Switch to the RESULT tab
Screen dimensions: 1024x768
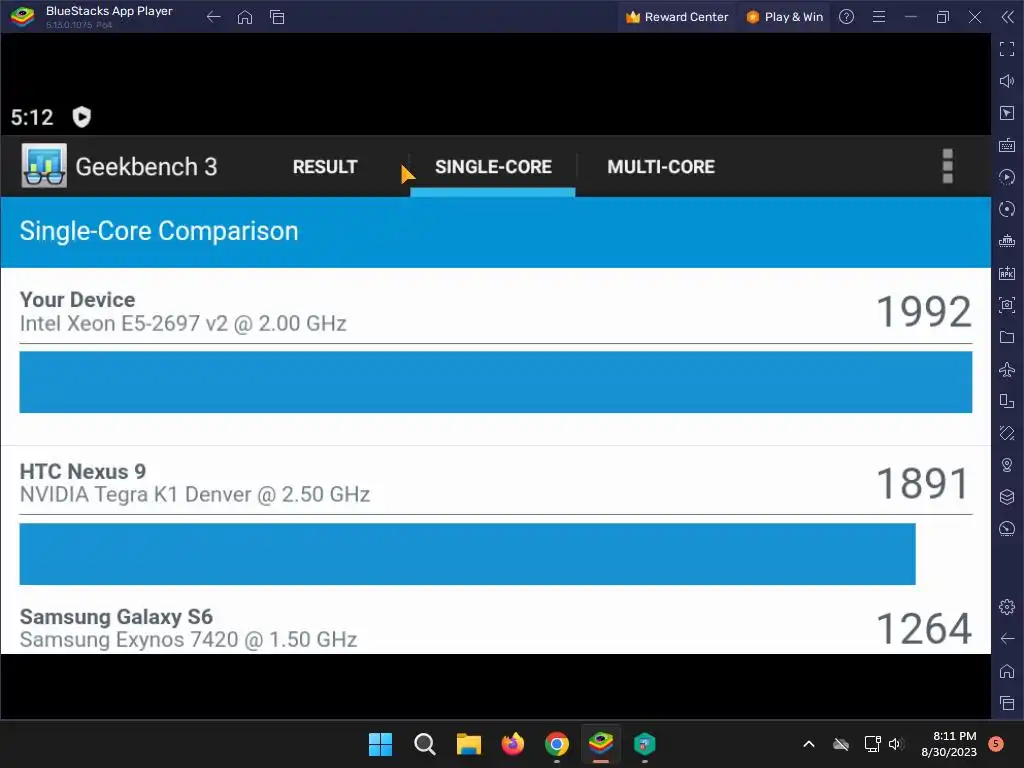pos(325,167)
